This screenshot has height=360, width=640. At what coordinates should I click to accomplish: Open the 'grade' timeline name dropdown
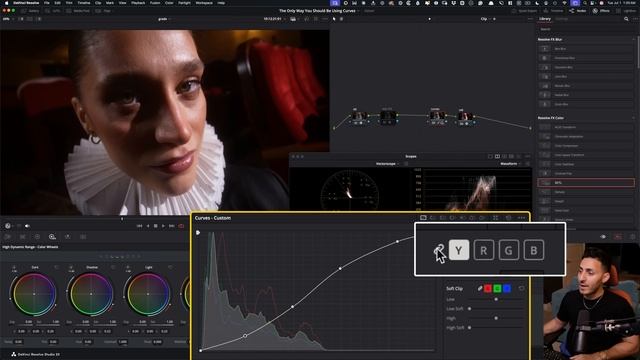click(x=164, y=19)
